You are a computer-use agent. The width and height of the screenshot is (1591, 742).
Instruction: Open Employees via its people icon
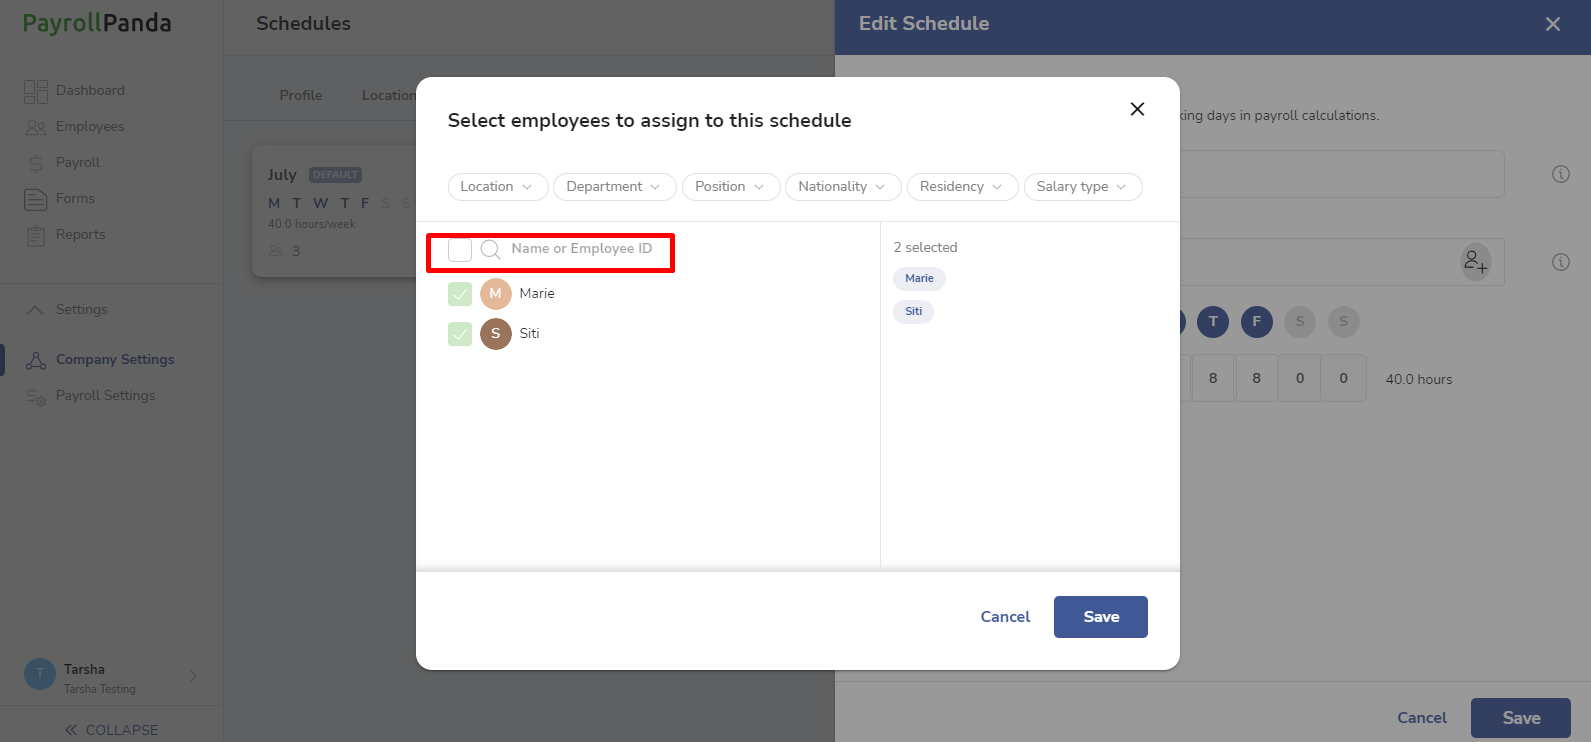(36, 127)
